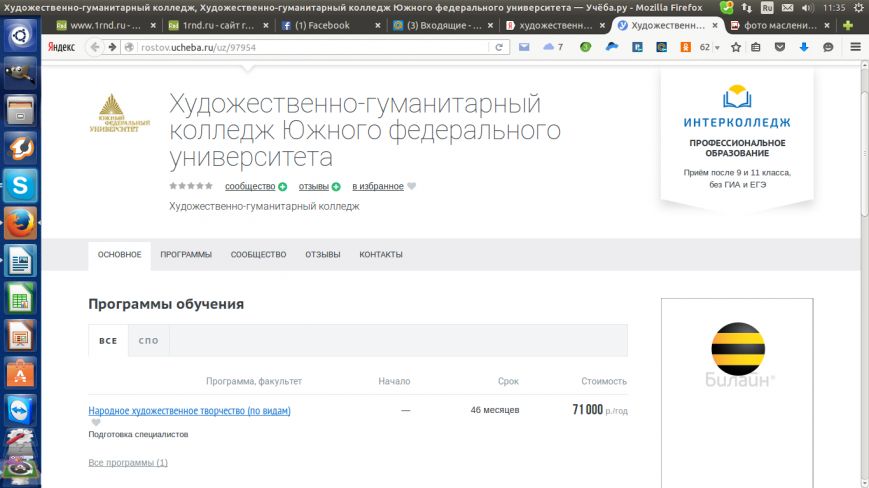Open Народное художественное творчество program link
The width and height of the screenshot is (869, 488).
pyautogui.click(x=190, y=410)
